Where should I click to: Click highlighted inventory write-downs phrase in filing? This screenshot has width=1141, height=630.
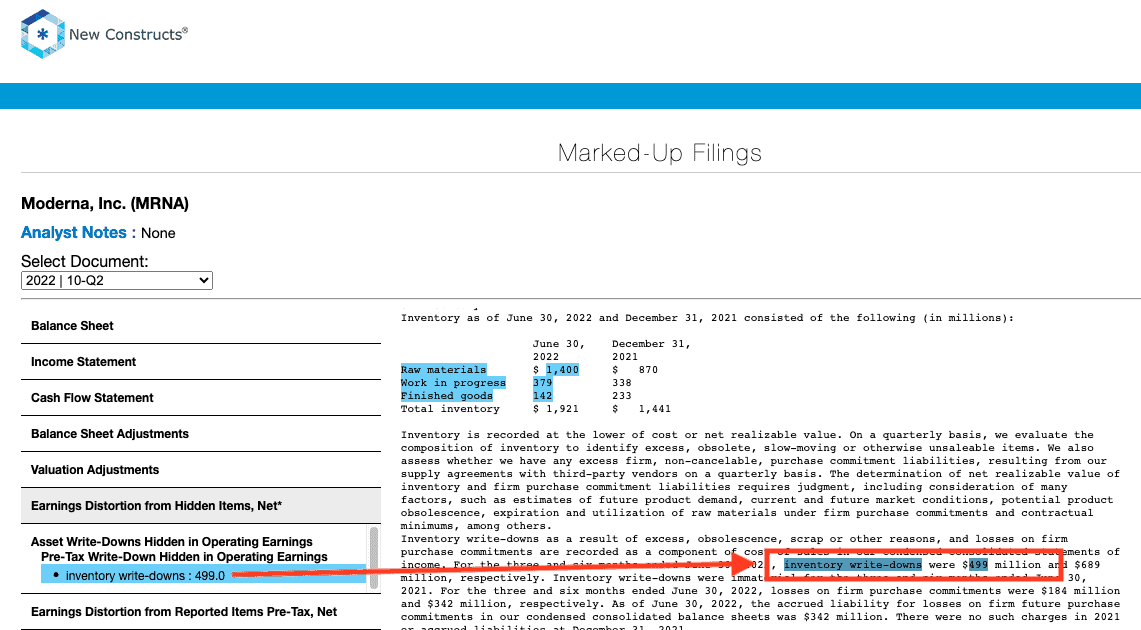(853, 565)
